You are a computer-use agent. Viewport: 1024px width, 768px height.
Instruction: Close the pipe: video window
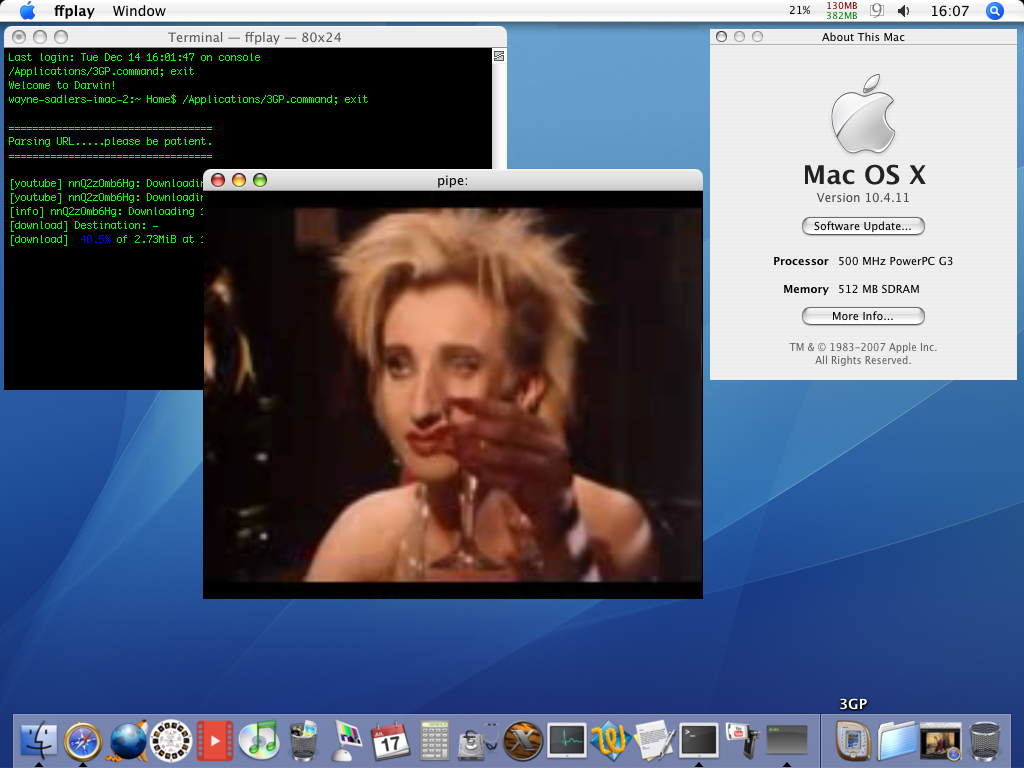(x=218, y=180)
